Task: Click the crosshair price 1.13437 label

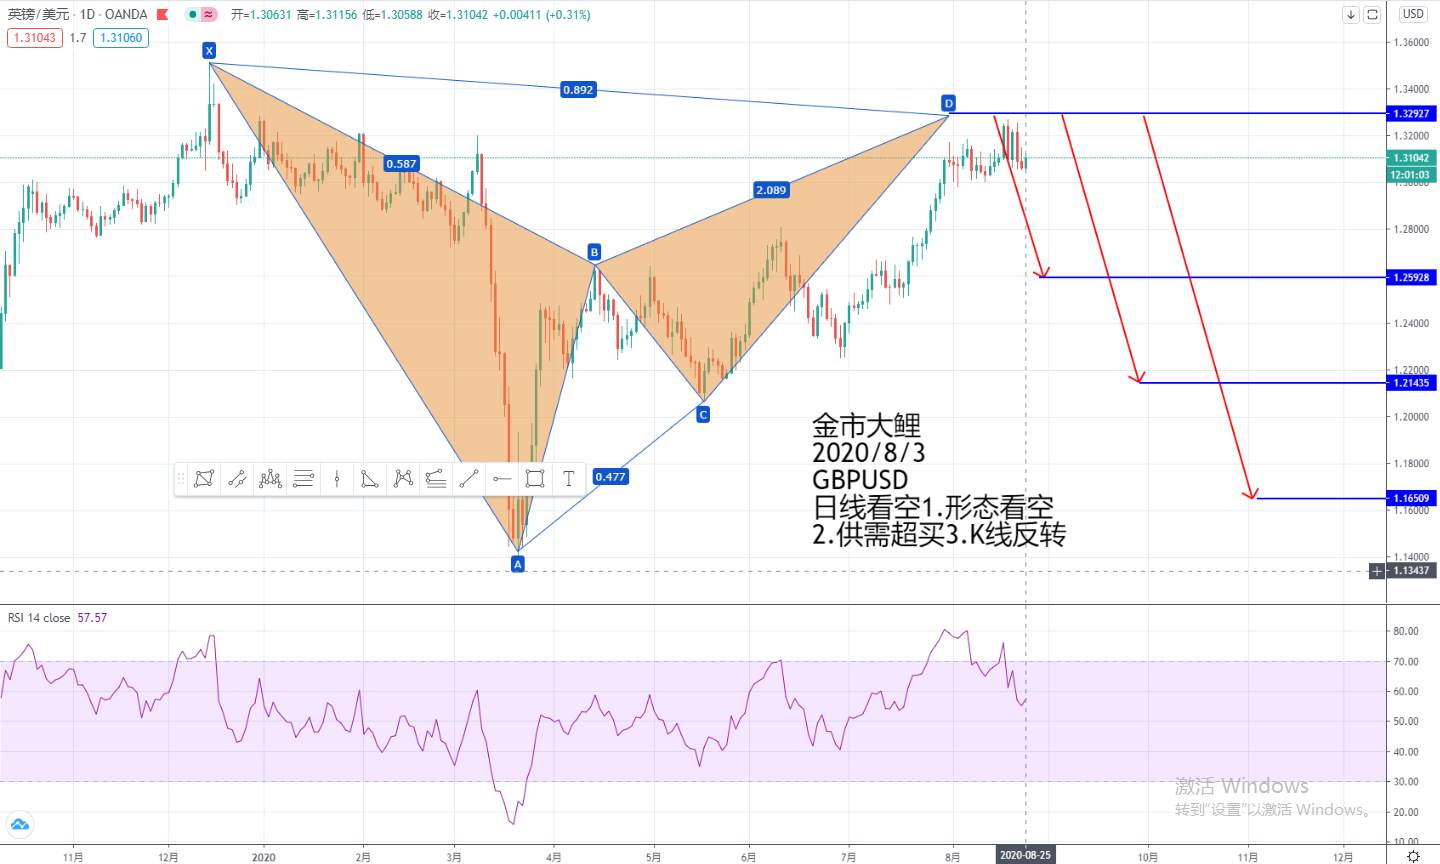Action: pos(1411,571)
